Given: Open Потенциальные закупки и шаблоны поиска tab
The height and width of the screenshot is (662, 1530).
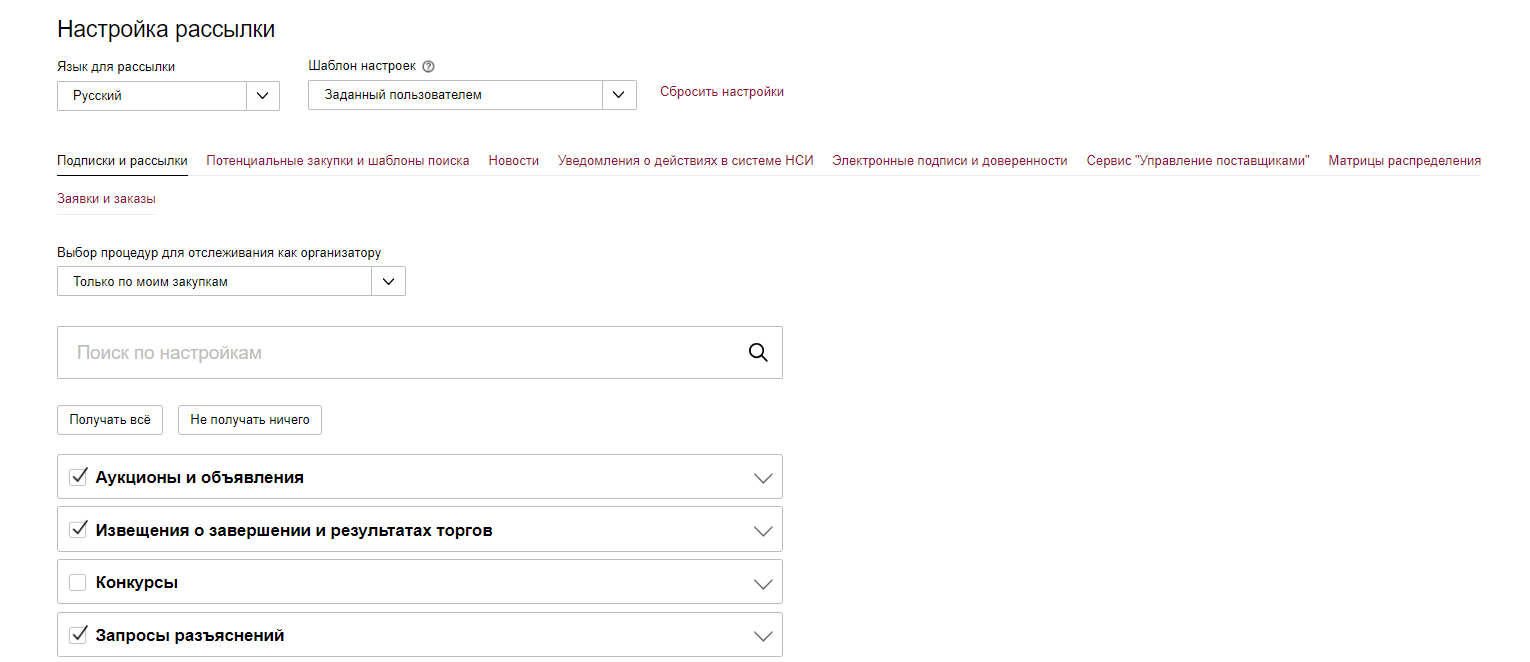Looking at the screenshot, I should tap(337, 160).
